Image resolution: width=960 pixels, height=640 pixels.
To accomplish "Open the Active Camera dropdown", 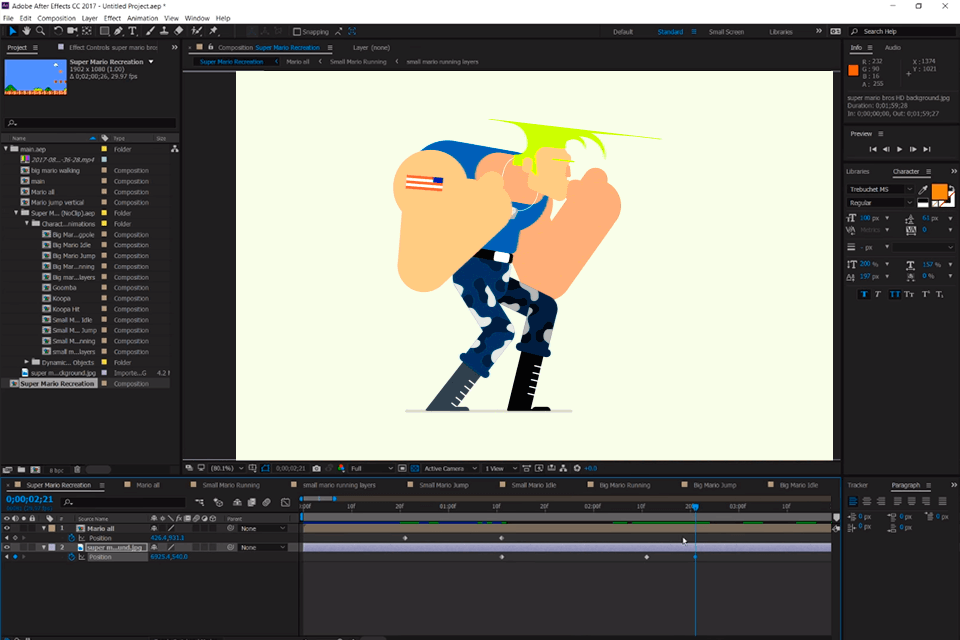I will click(x=448, y=467).
